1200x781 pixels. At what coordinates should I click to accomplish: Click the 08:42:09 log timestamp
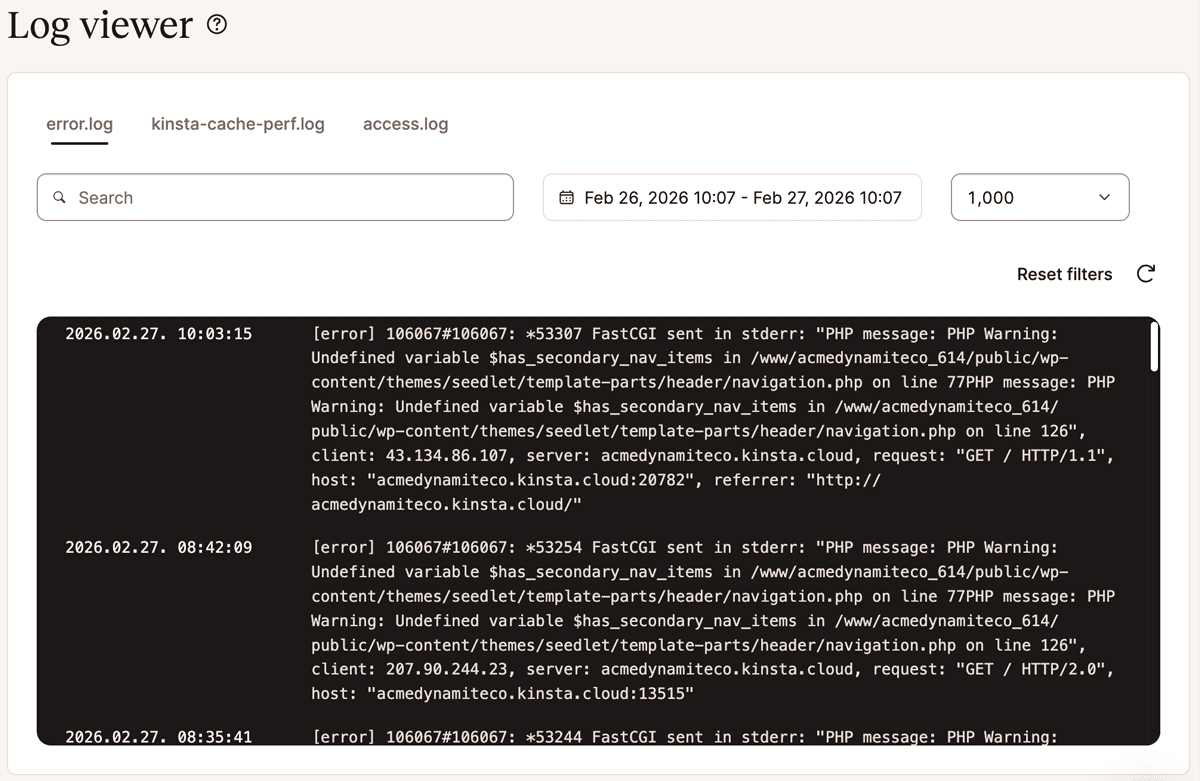[x=158, y=548]
